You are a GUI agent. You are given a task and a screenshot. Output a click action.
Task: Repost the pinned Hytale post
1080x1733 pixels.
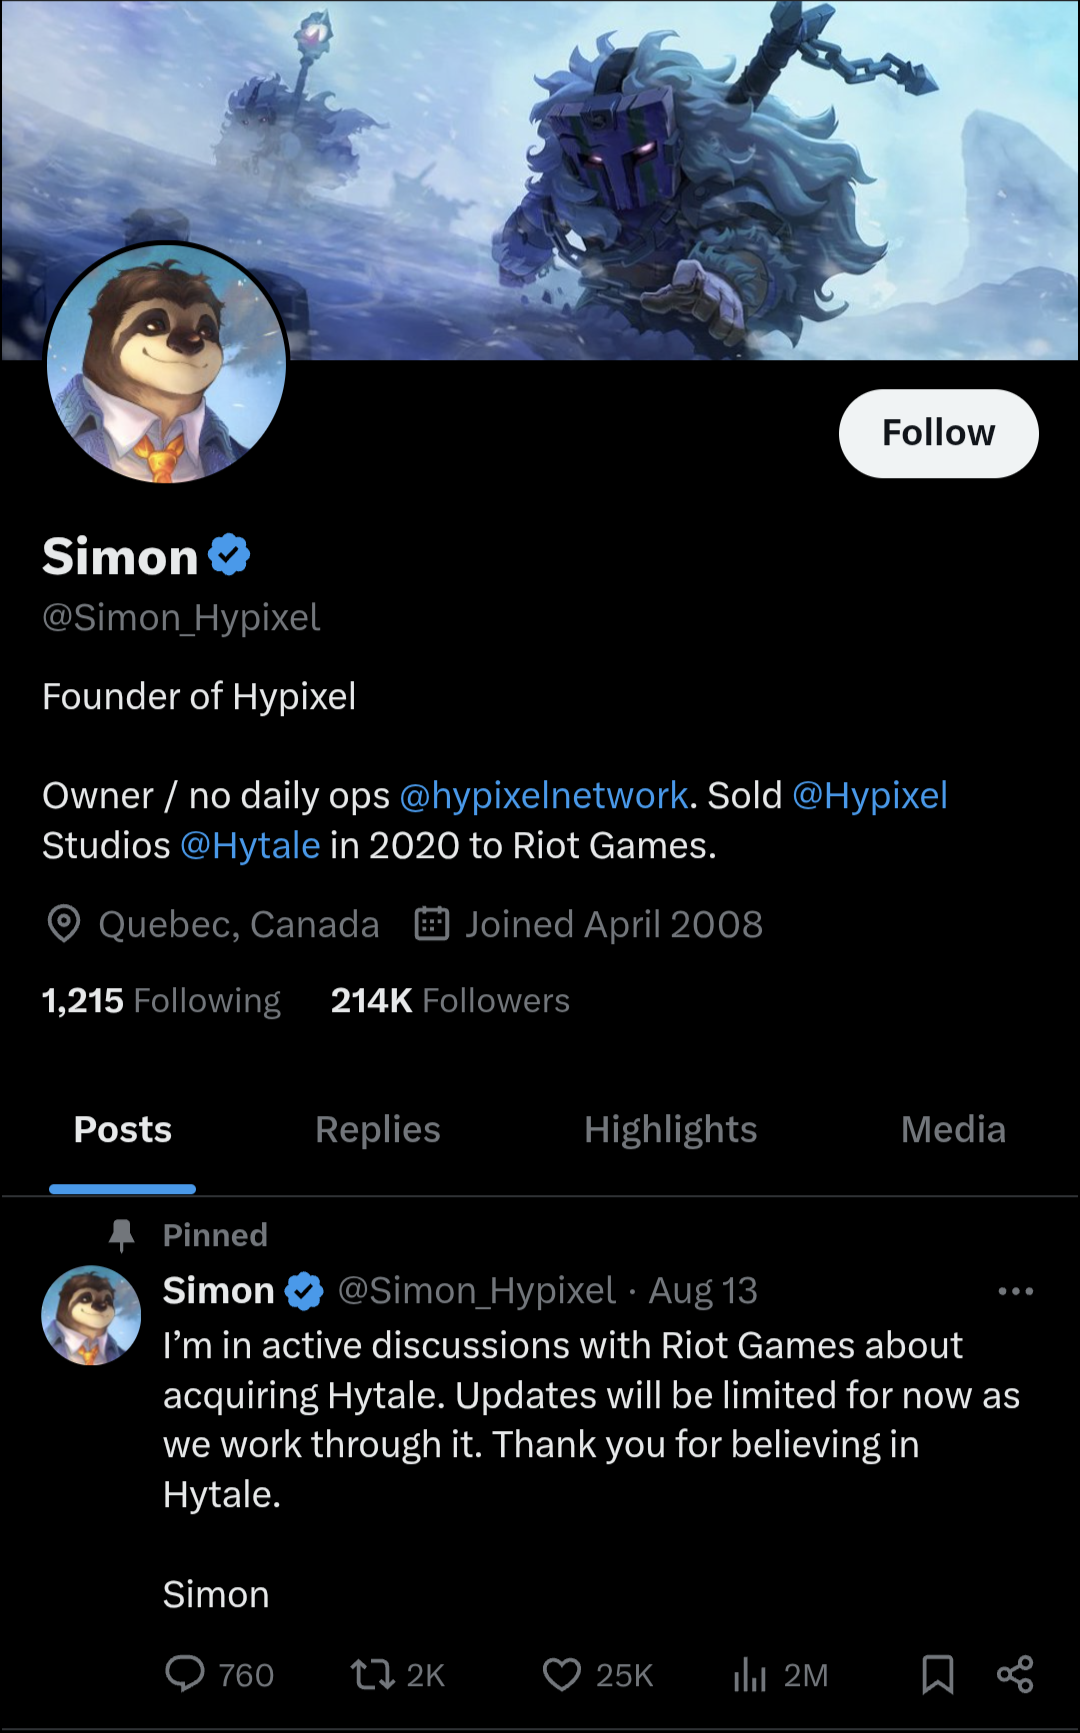[373, 1673]
